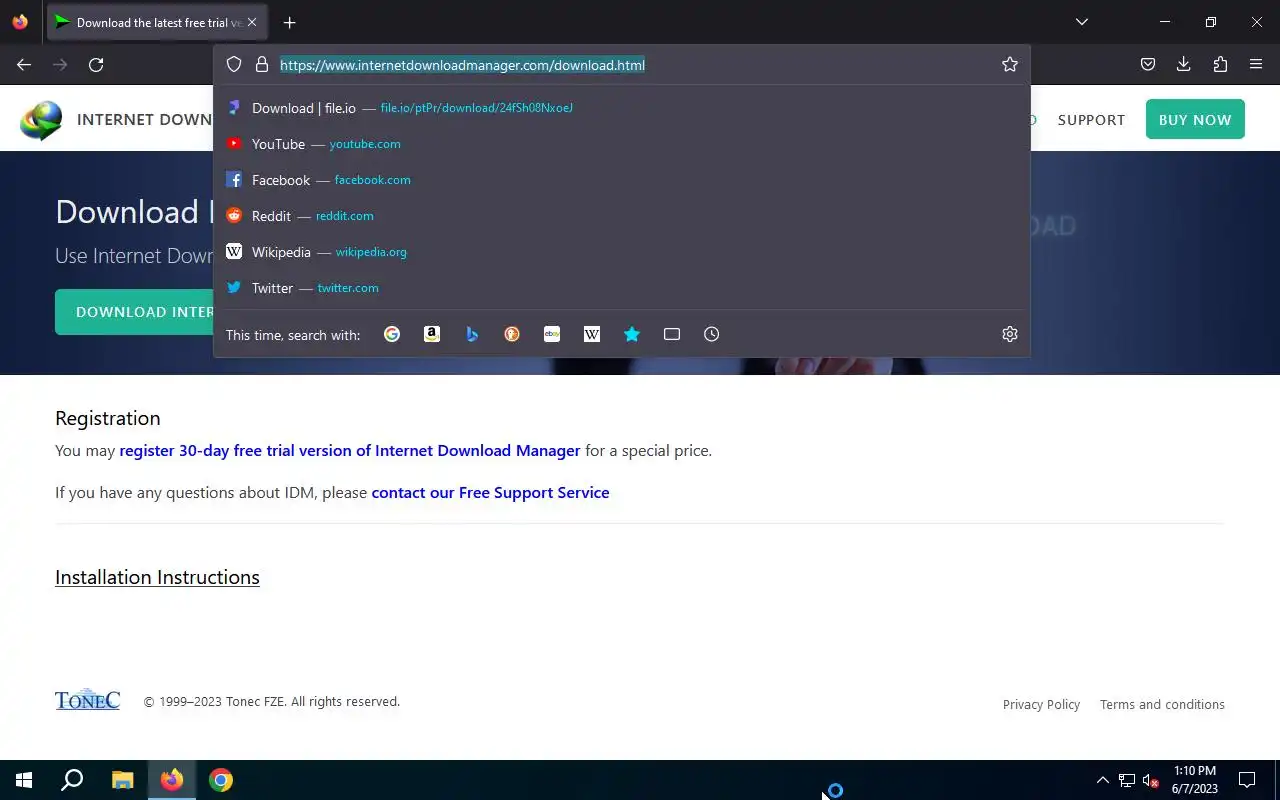
Task: Open the Extensions puzzle icon
Action: (1220, 65)
